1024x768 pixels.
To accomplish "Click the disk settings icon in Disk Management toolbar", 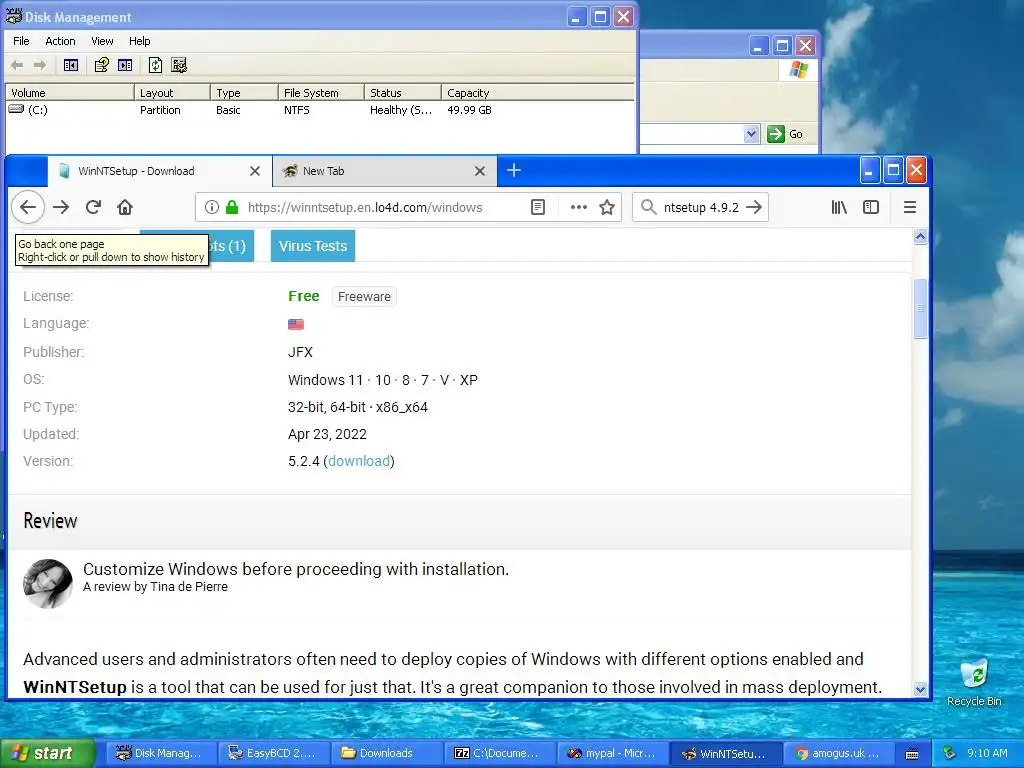I will pos(179,65).
